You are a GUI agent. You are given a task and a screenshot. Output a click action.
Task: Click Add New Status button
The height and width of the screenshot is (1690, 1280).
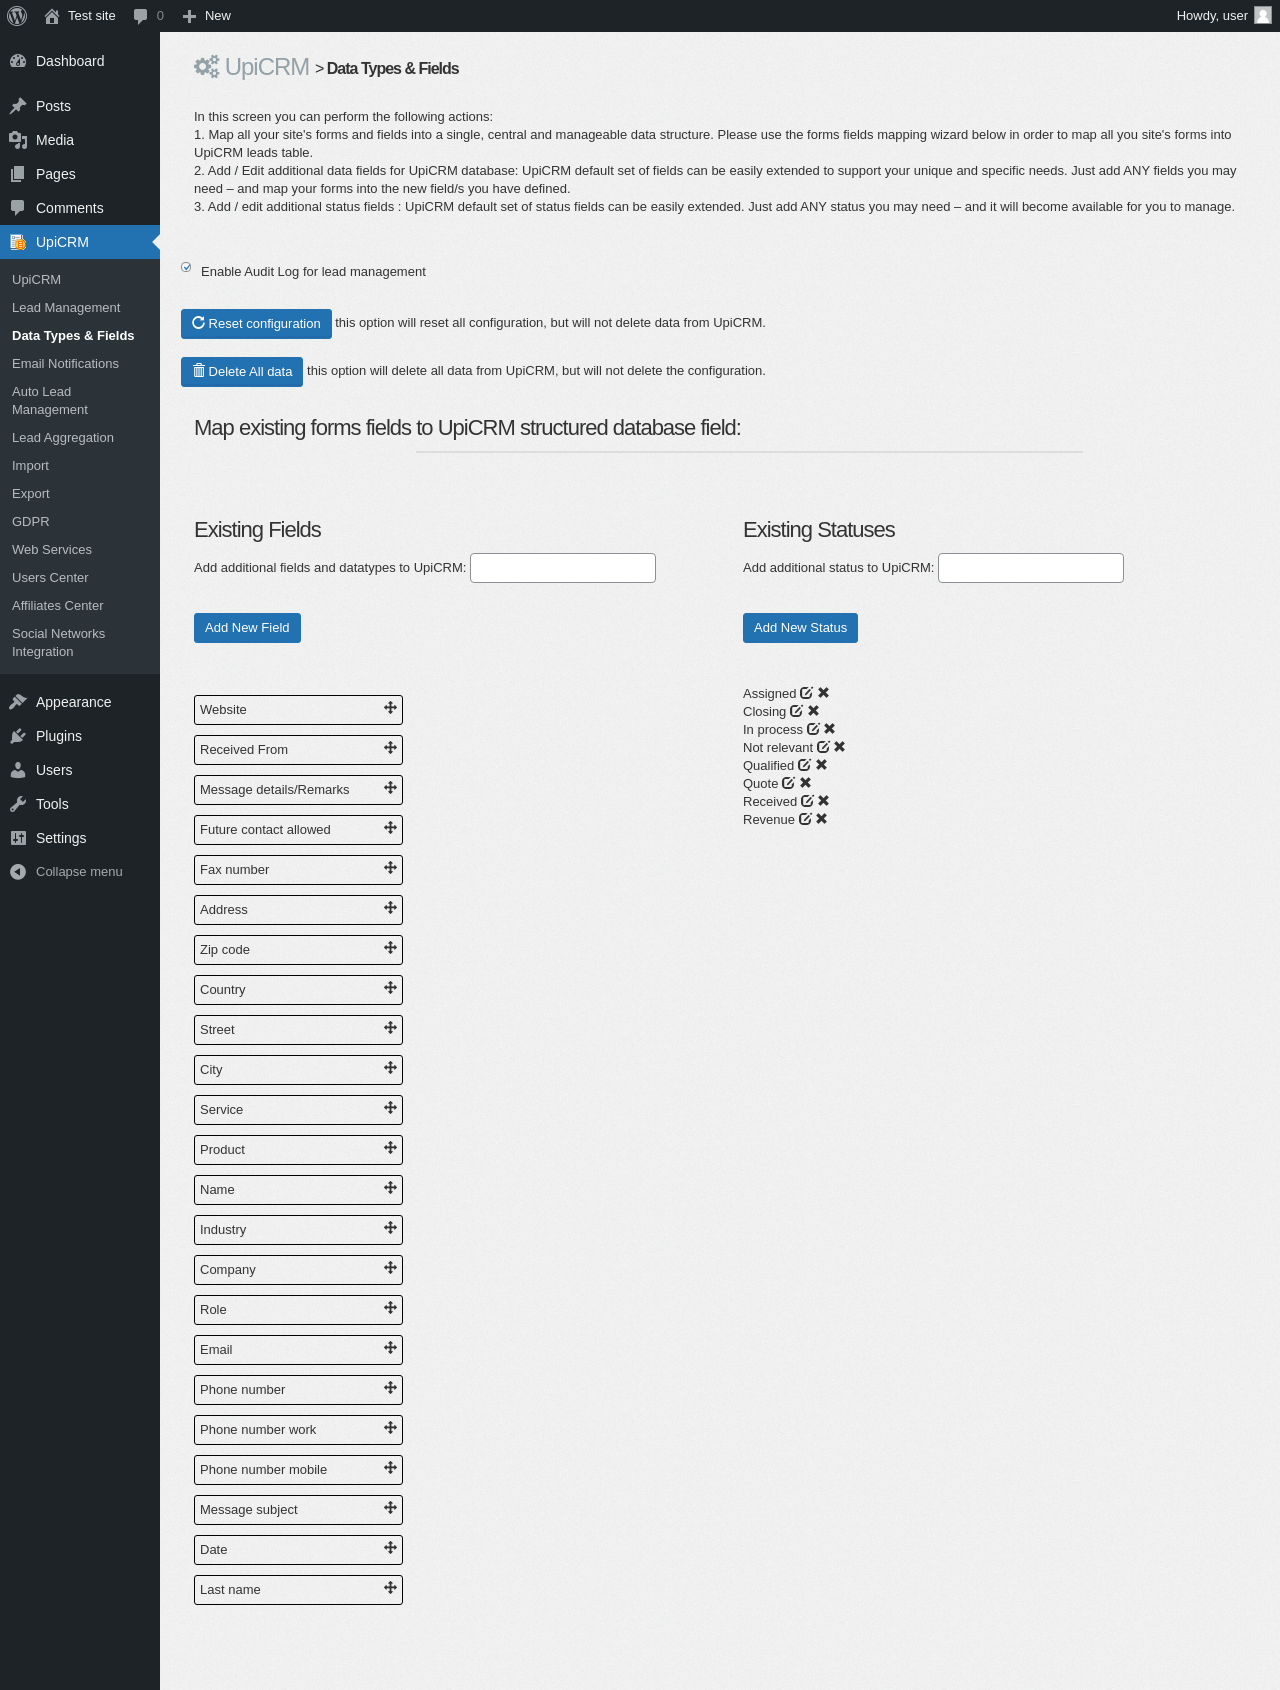point(800,628)
